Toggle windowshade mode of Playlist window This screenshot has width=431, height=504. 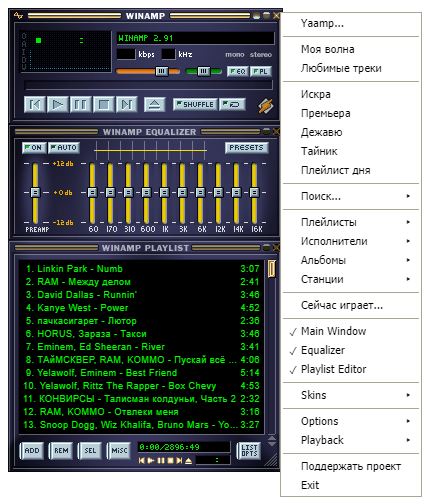click(266, 248)
